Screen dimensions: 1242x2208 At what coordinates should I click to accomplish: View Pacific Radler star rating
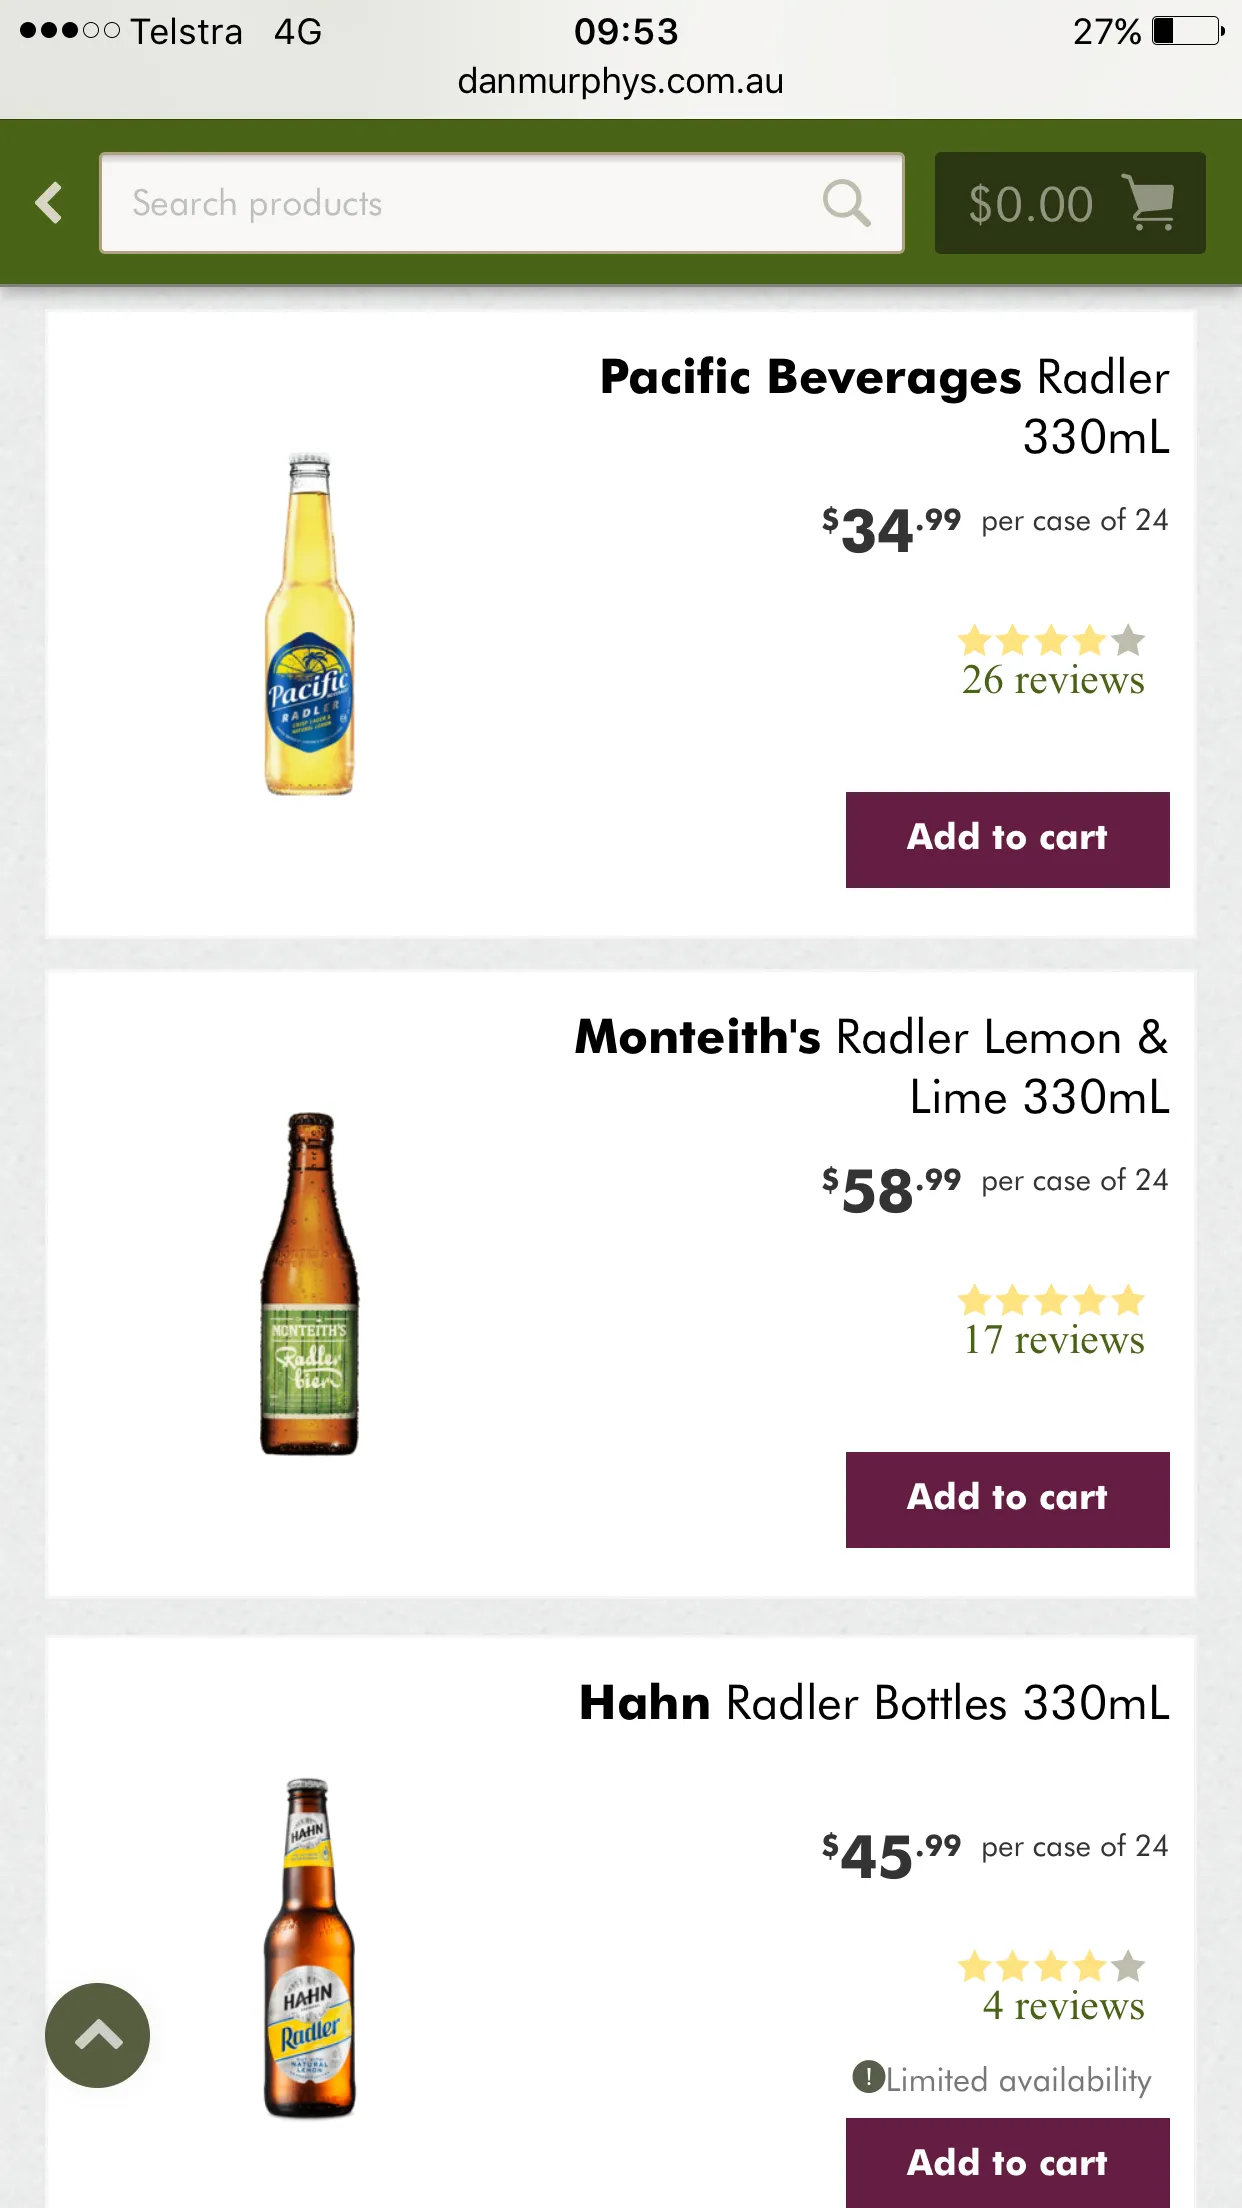1051,640
